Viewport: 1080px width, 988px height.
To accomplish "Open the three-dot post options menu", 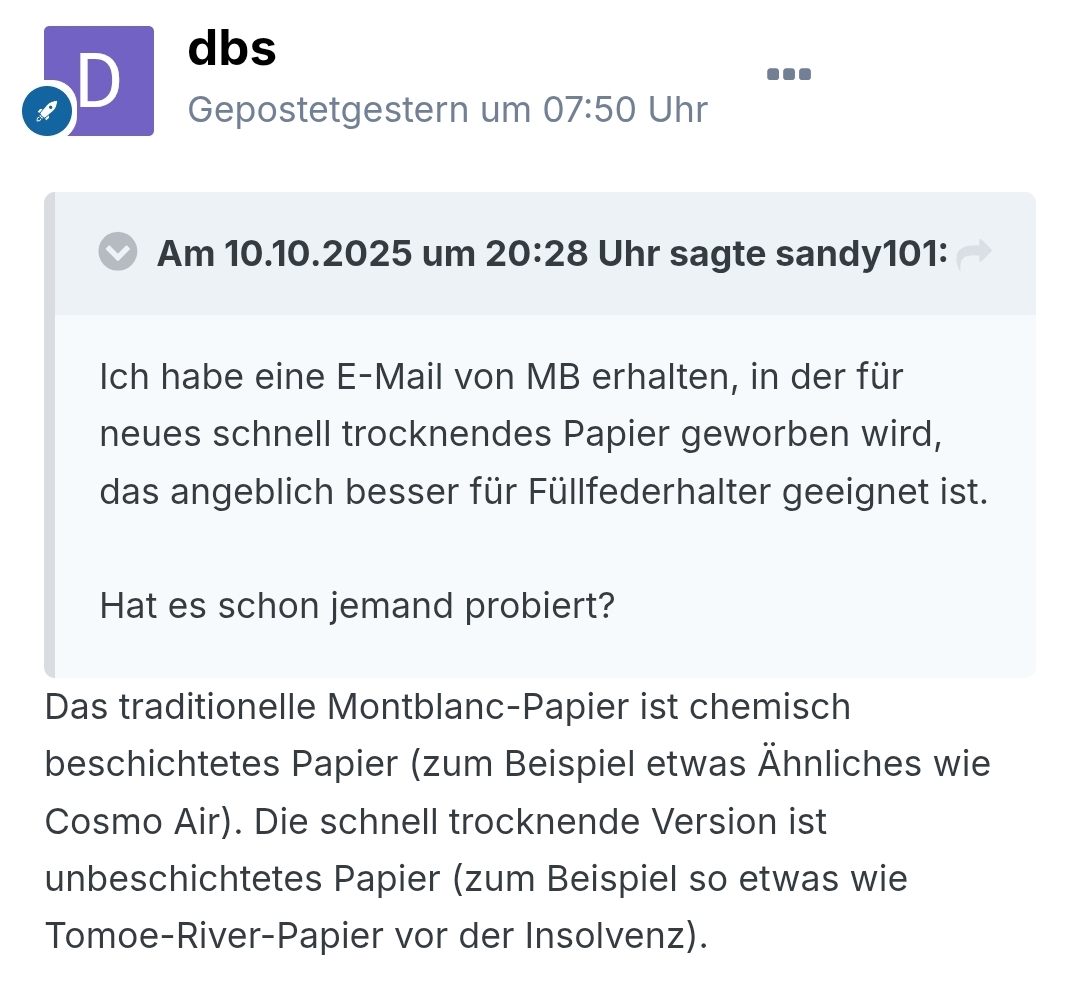I will point(788,74).
